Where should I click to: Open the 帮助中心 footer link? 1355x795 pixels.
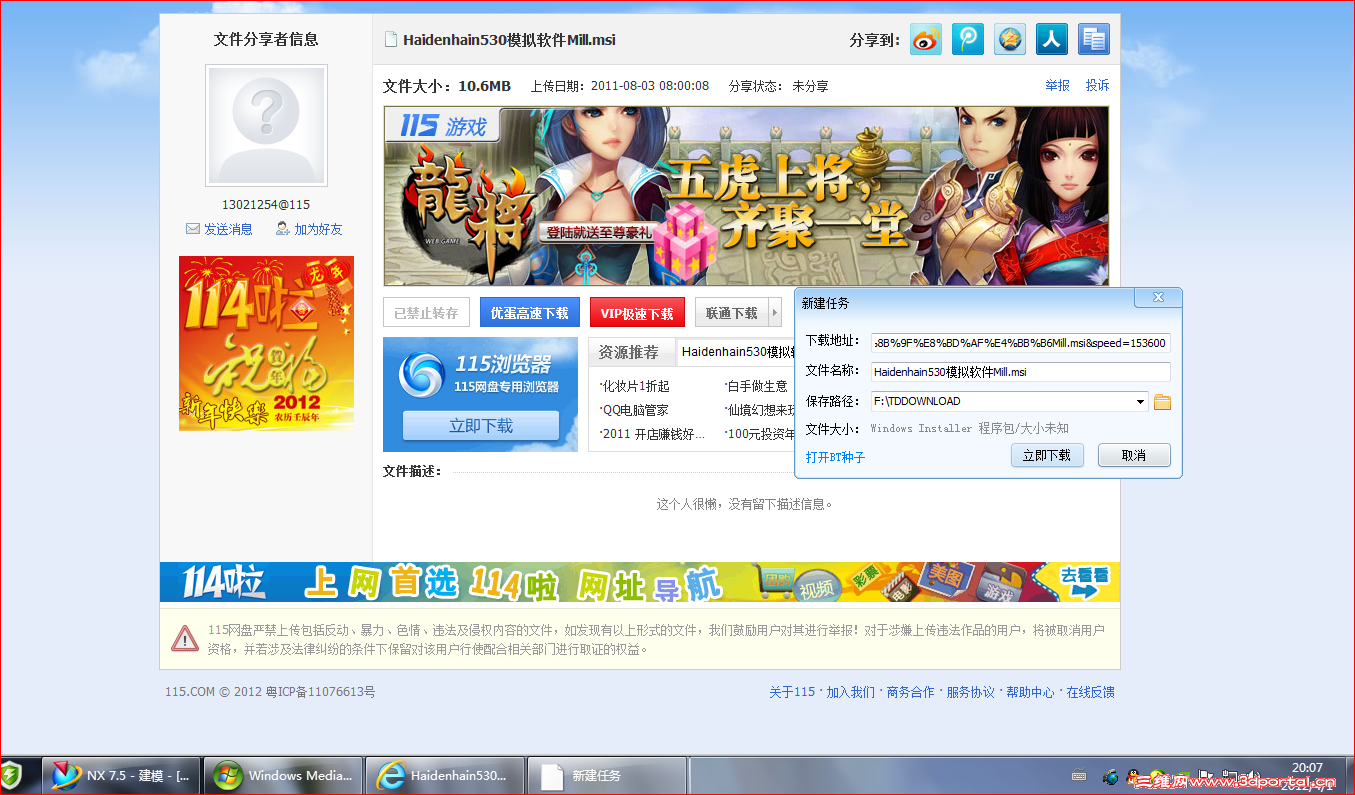(x=1030, y=692)
